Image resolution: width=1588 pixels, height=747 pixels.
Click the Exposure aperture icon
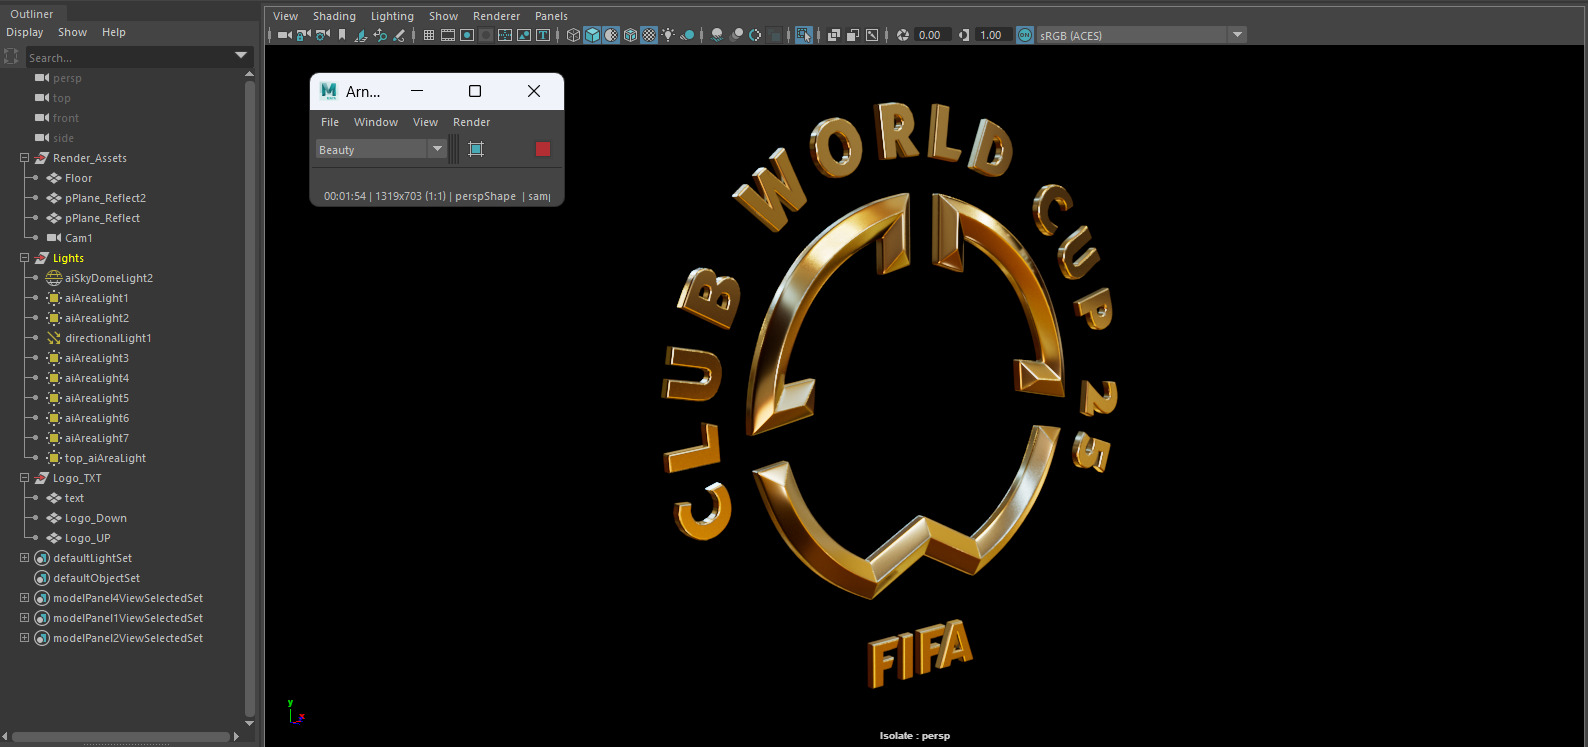pyautogui.click(x=902, y=35)
